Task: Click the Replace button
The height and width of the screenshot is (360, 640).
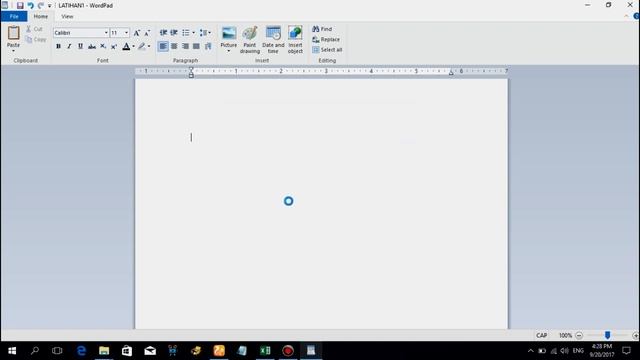Action: coord(326,40)
